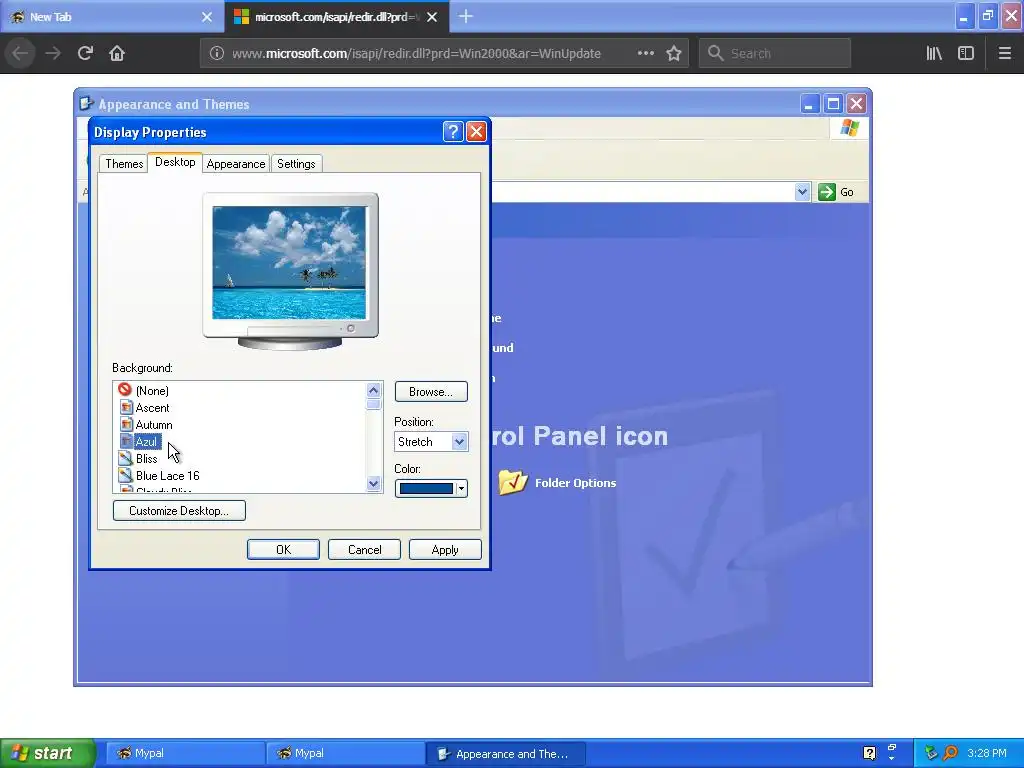Image resolution: width=1024 pixels, height=768 pixels.
Task: Switch to the New Tab browser tab
Action: tap(111, 17)
